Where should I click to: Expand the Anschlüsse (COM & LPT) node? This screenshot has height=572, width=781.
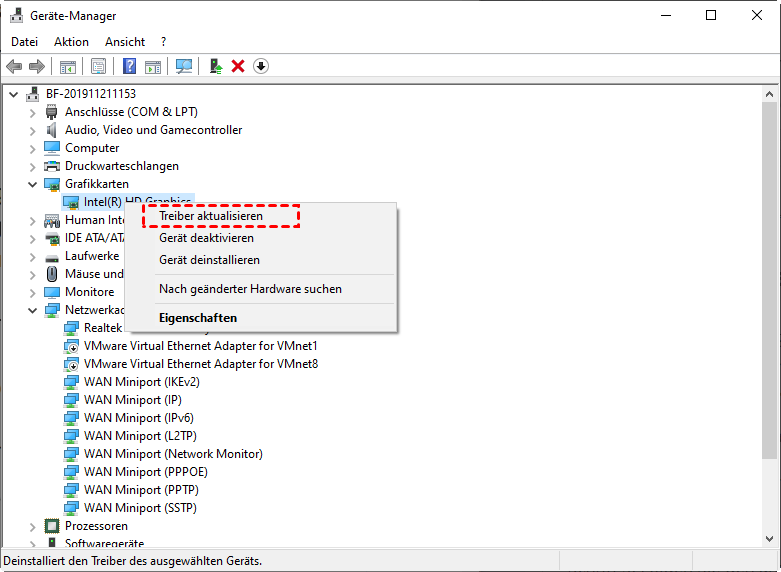(x=32, y=112)
